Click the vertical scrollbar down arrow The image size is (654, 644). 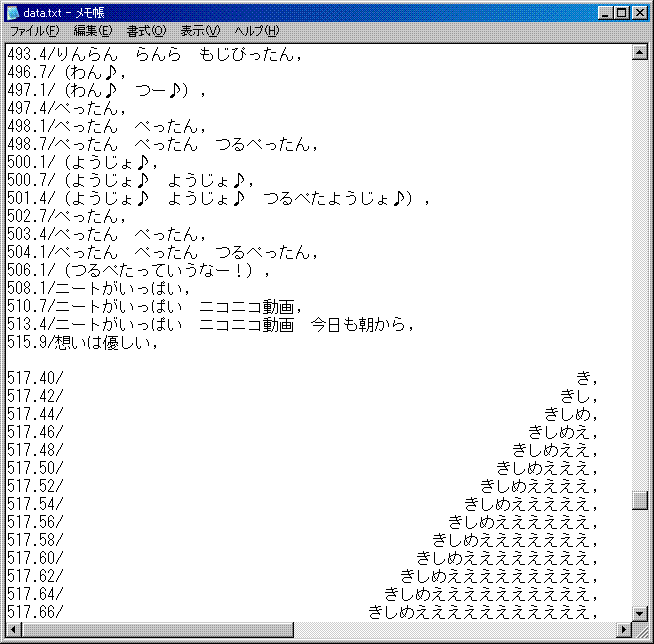point(640,612)
